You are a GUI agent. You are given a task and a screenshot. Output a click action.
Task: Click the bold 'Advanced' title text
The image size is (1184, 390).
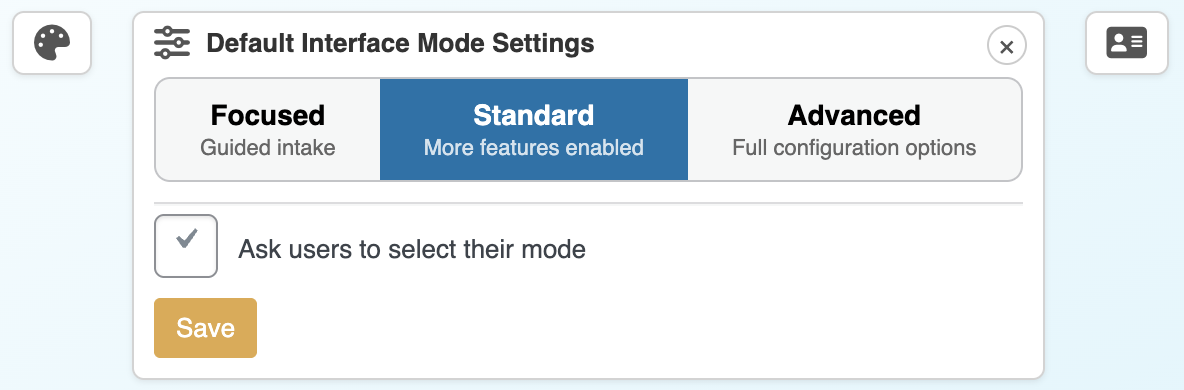click(854, 116)
